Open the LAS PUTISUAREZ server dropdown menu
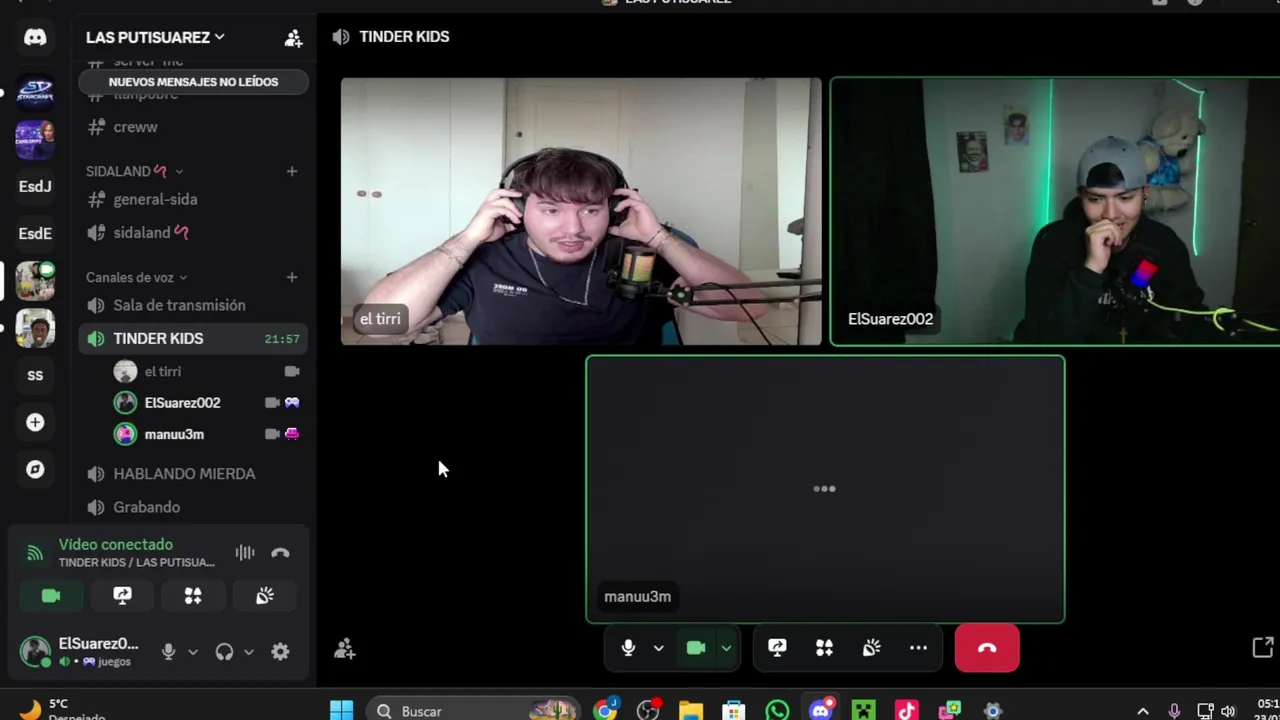 coord(155,37)
